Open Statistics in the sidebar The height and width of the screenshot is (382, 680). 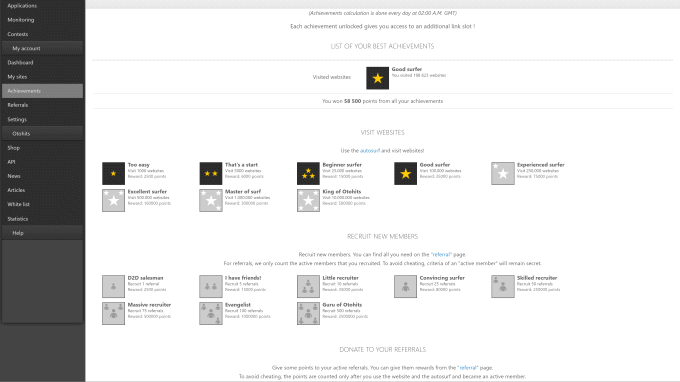click(42, 219)
